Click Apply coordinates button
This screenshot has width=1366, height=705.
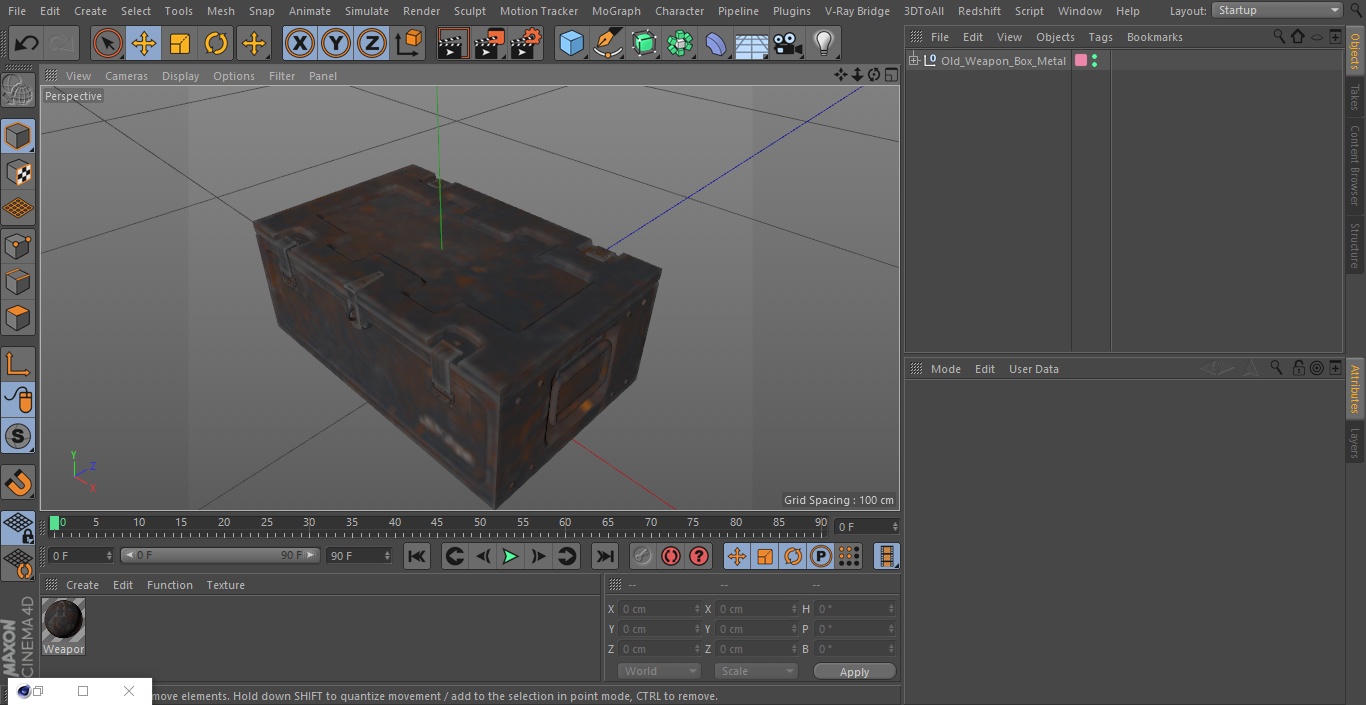point(854,671)
